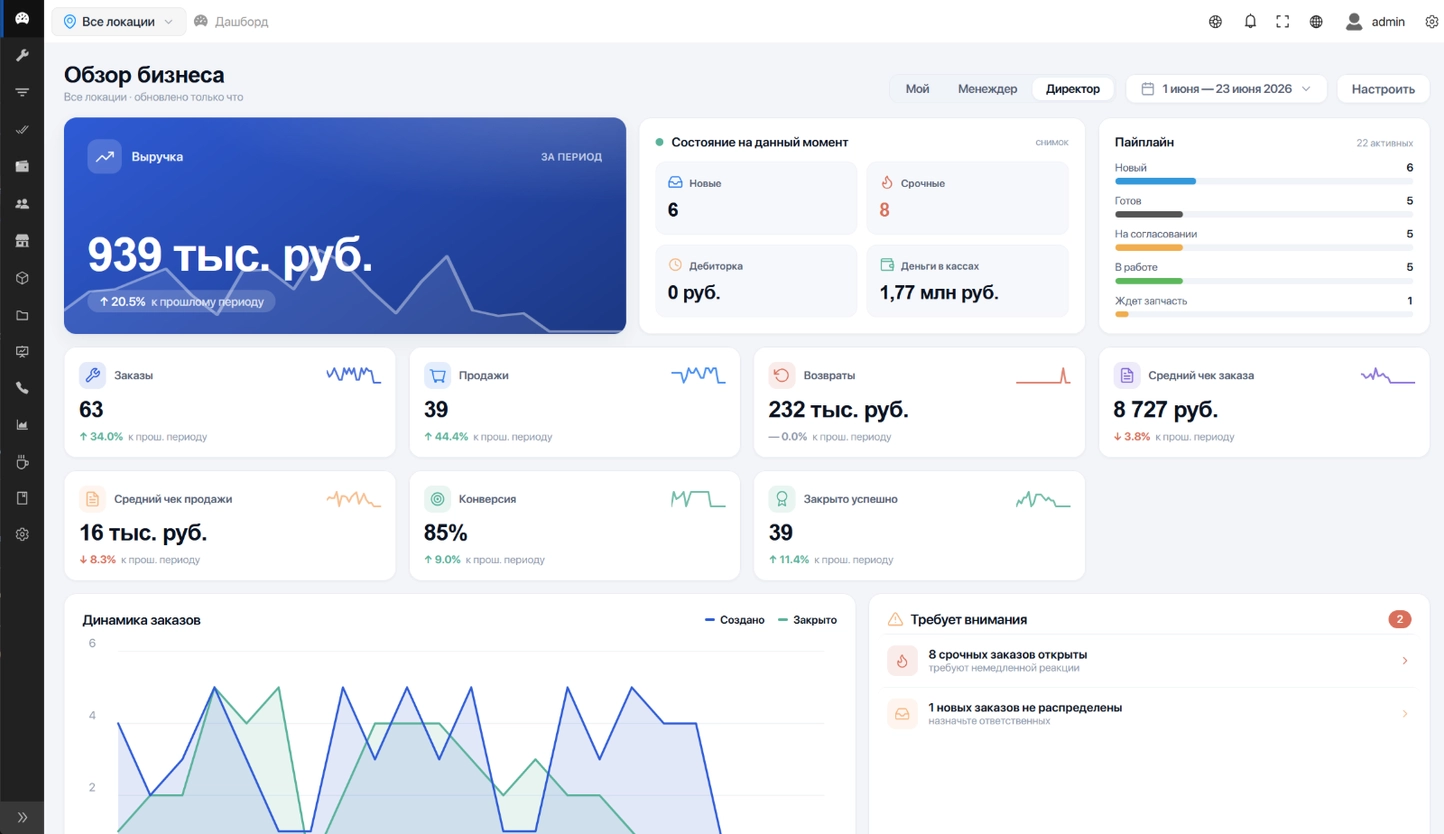Toggle the Создано series in the chart legend
Viewport: 1444px width, 834px height.
734,620
